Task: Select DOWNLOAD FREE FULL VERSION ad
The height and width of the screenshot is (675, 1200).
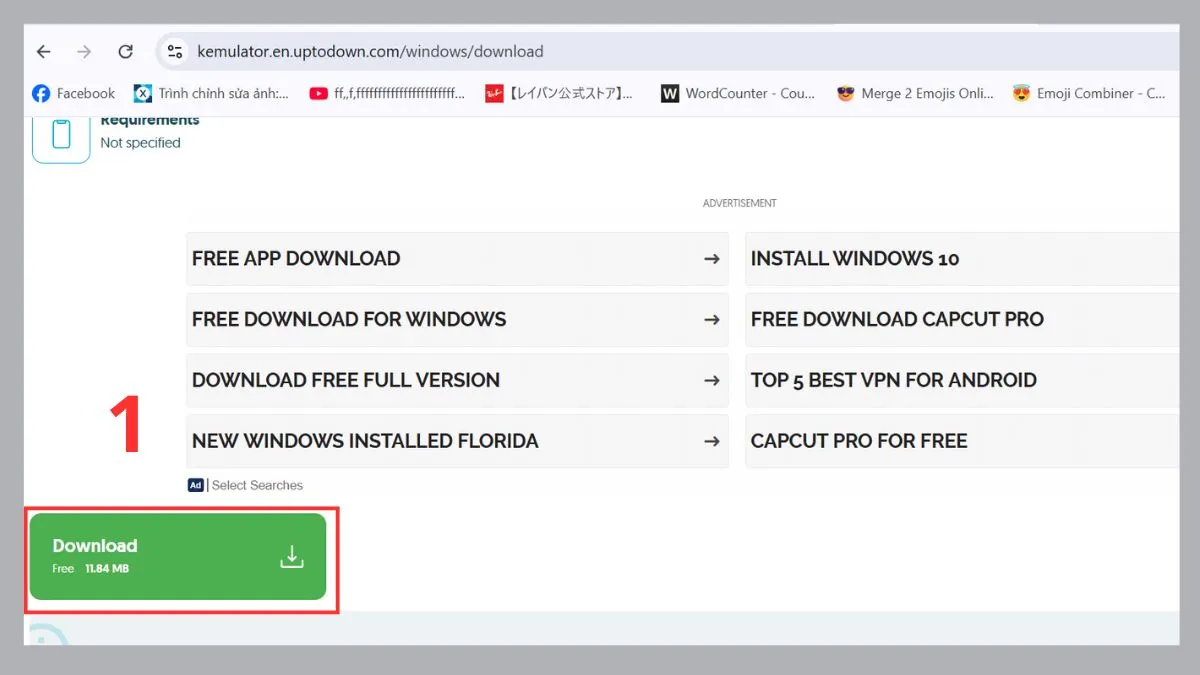Action: click(x=456, y=381)
